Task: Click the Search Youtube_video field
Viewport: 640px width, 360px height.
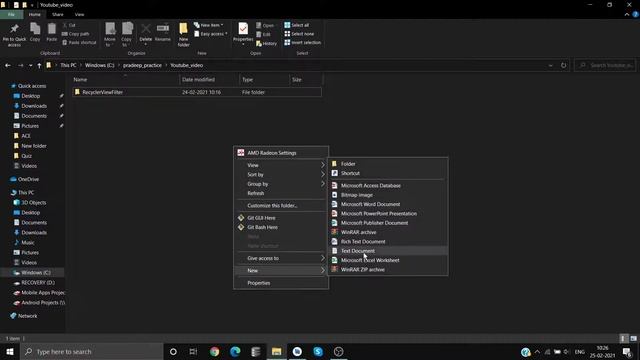Action: coord(605,65)
